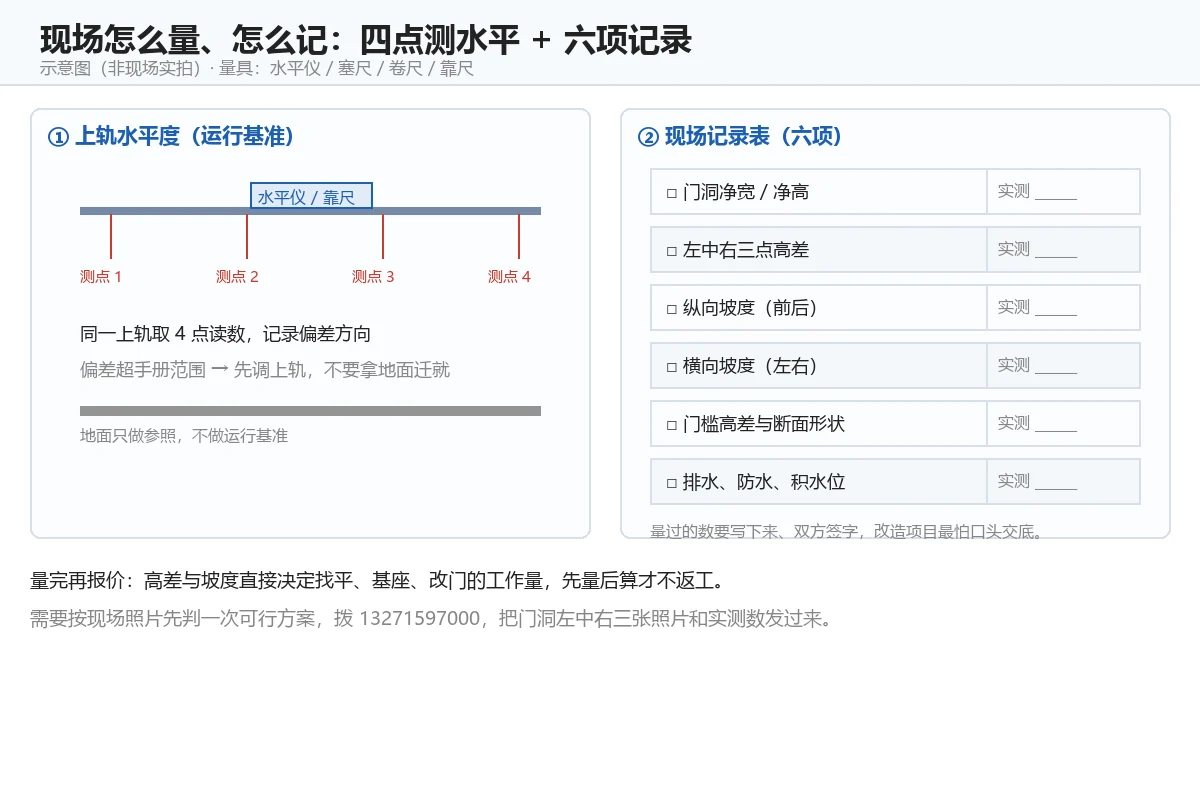Check the 门洞净宽 / 净高 checkbox

[x=672, y=192]
